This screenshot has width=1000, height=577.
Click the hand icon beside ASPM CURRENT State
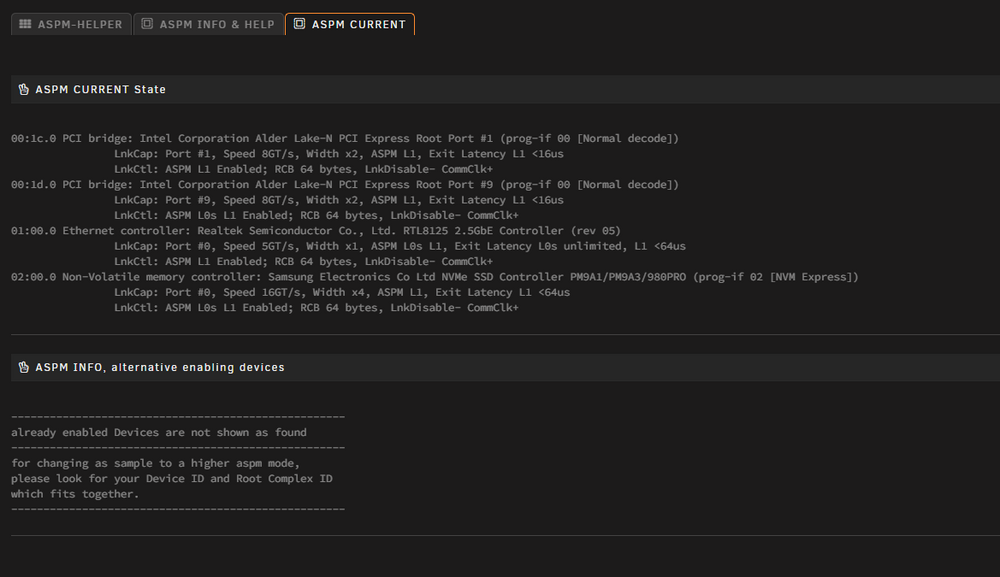pos(24,89)
